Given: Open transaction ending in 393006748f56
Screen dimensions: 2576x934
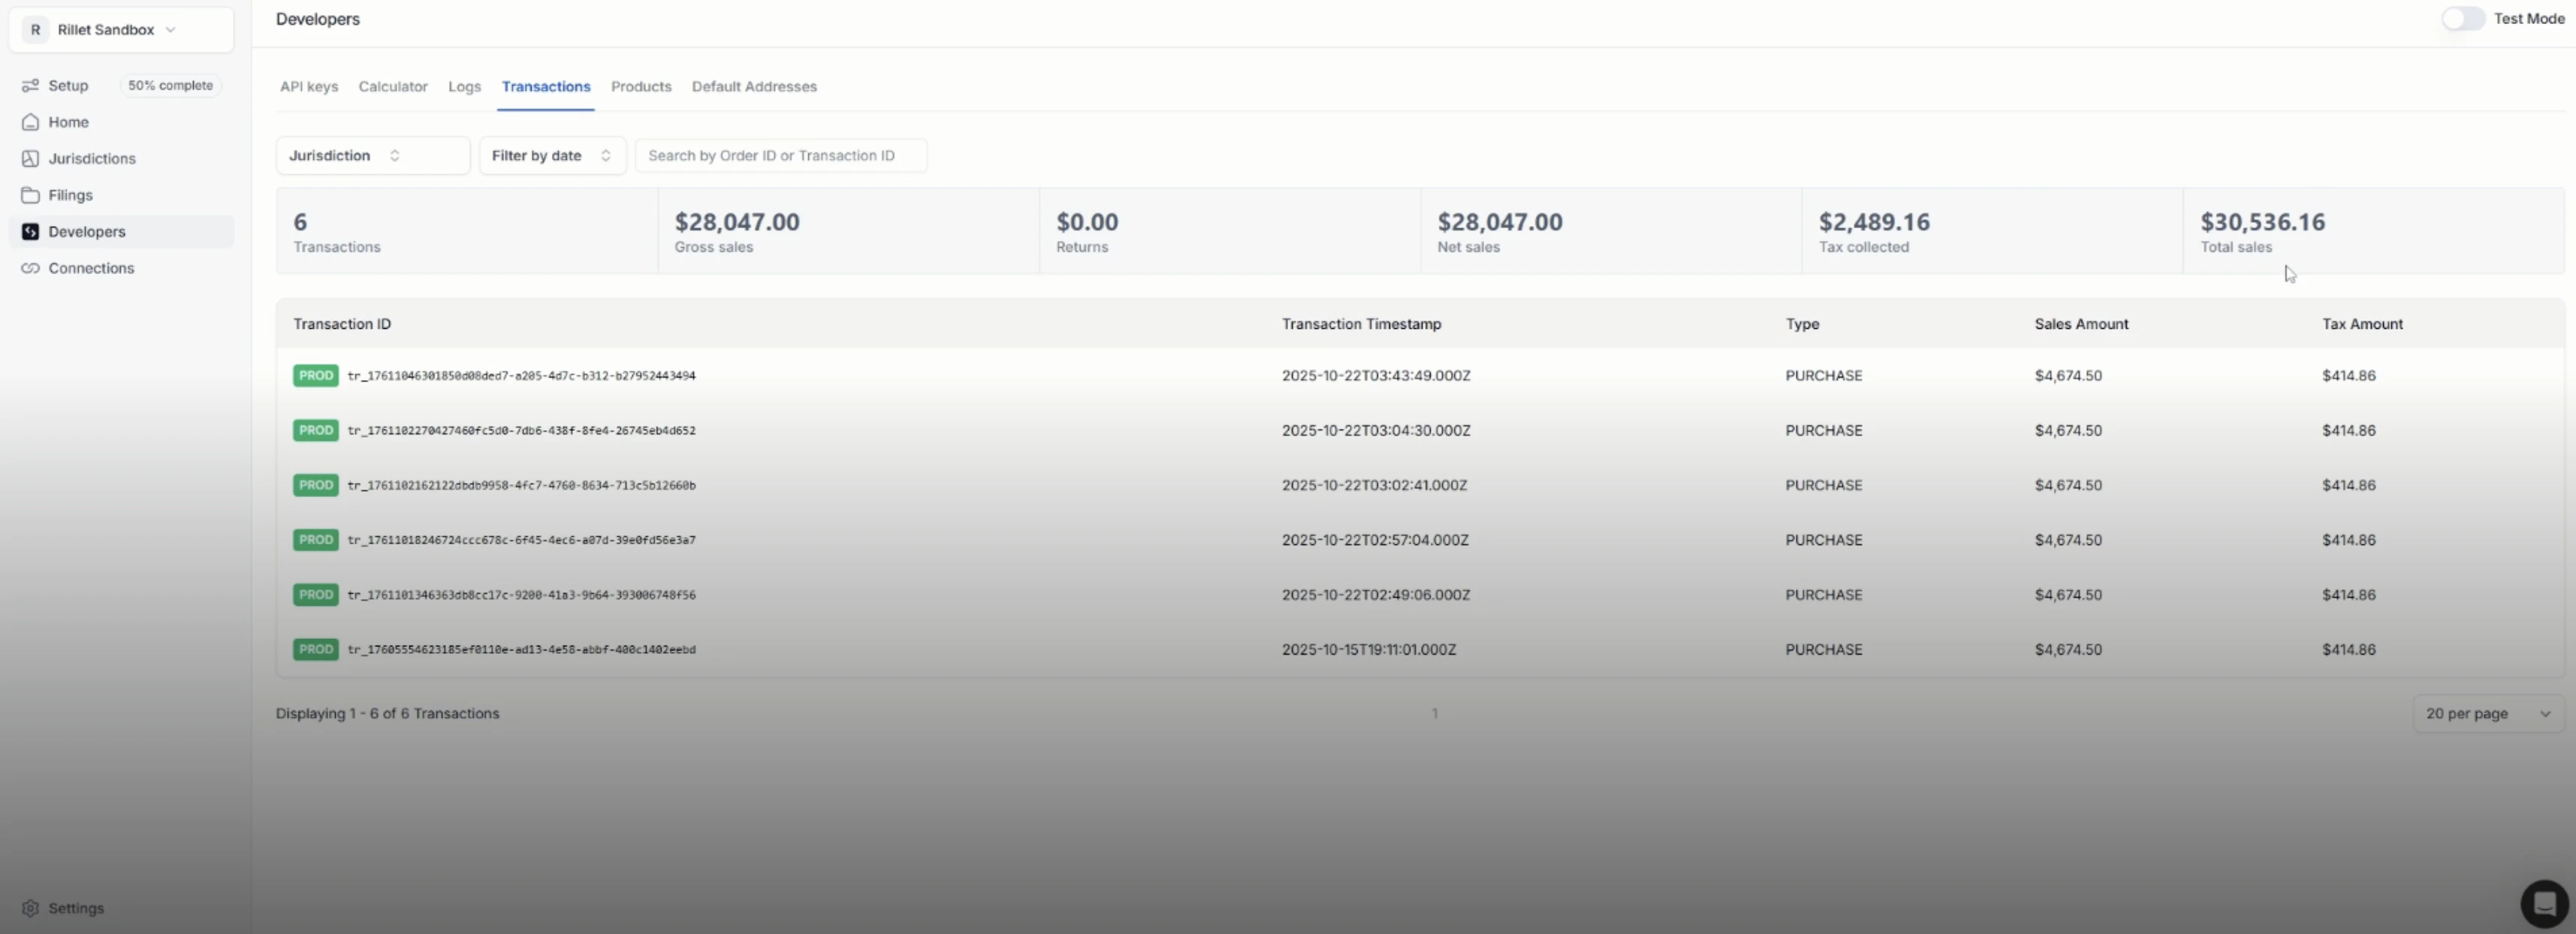Looking at the screenshot, I should 521,595.
